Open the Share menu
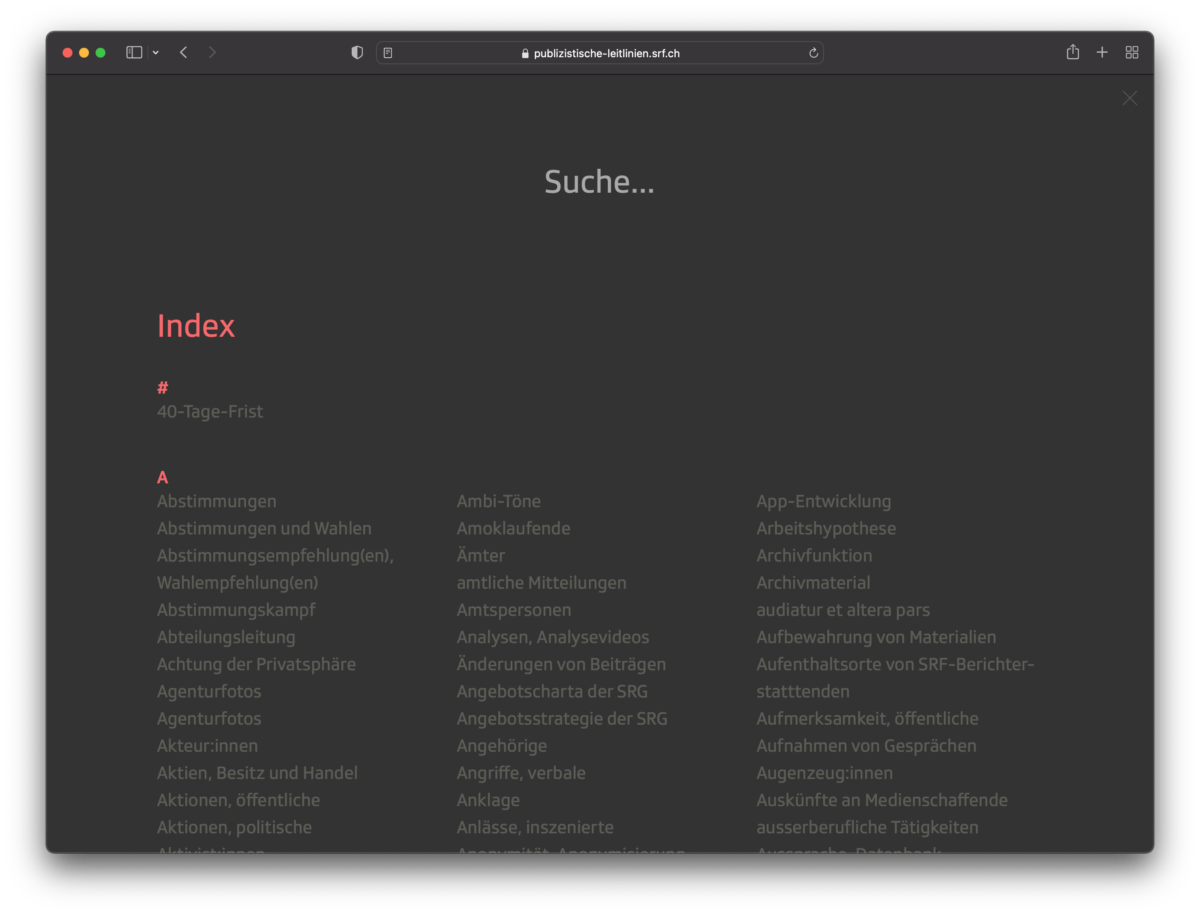The height and width of the screenshot is (914, 1200). click(x=1072, y=53)
